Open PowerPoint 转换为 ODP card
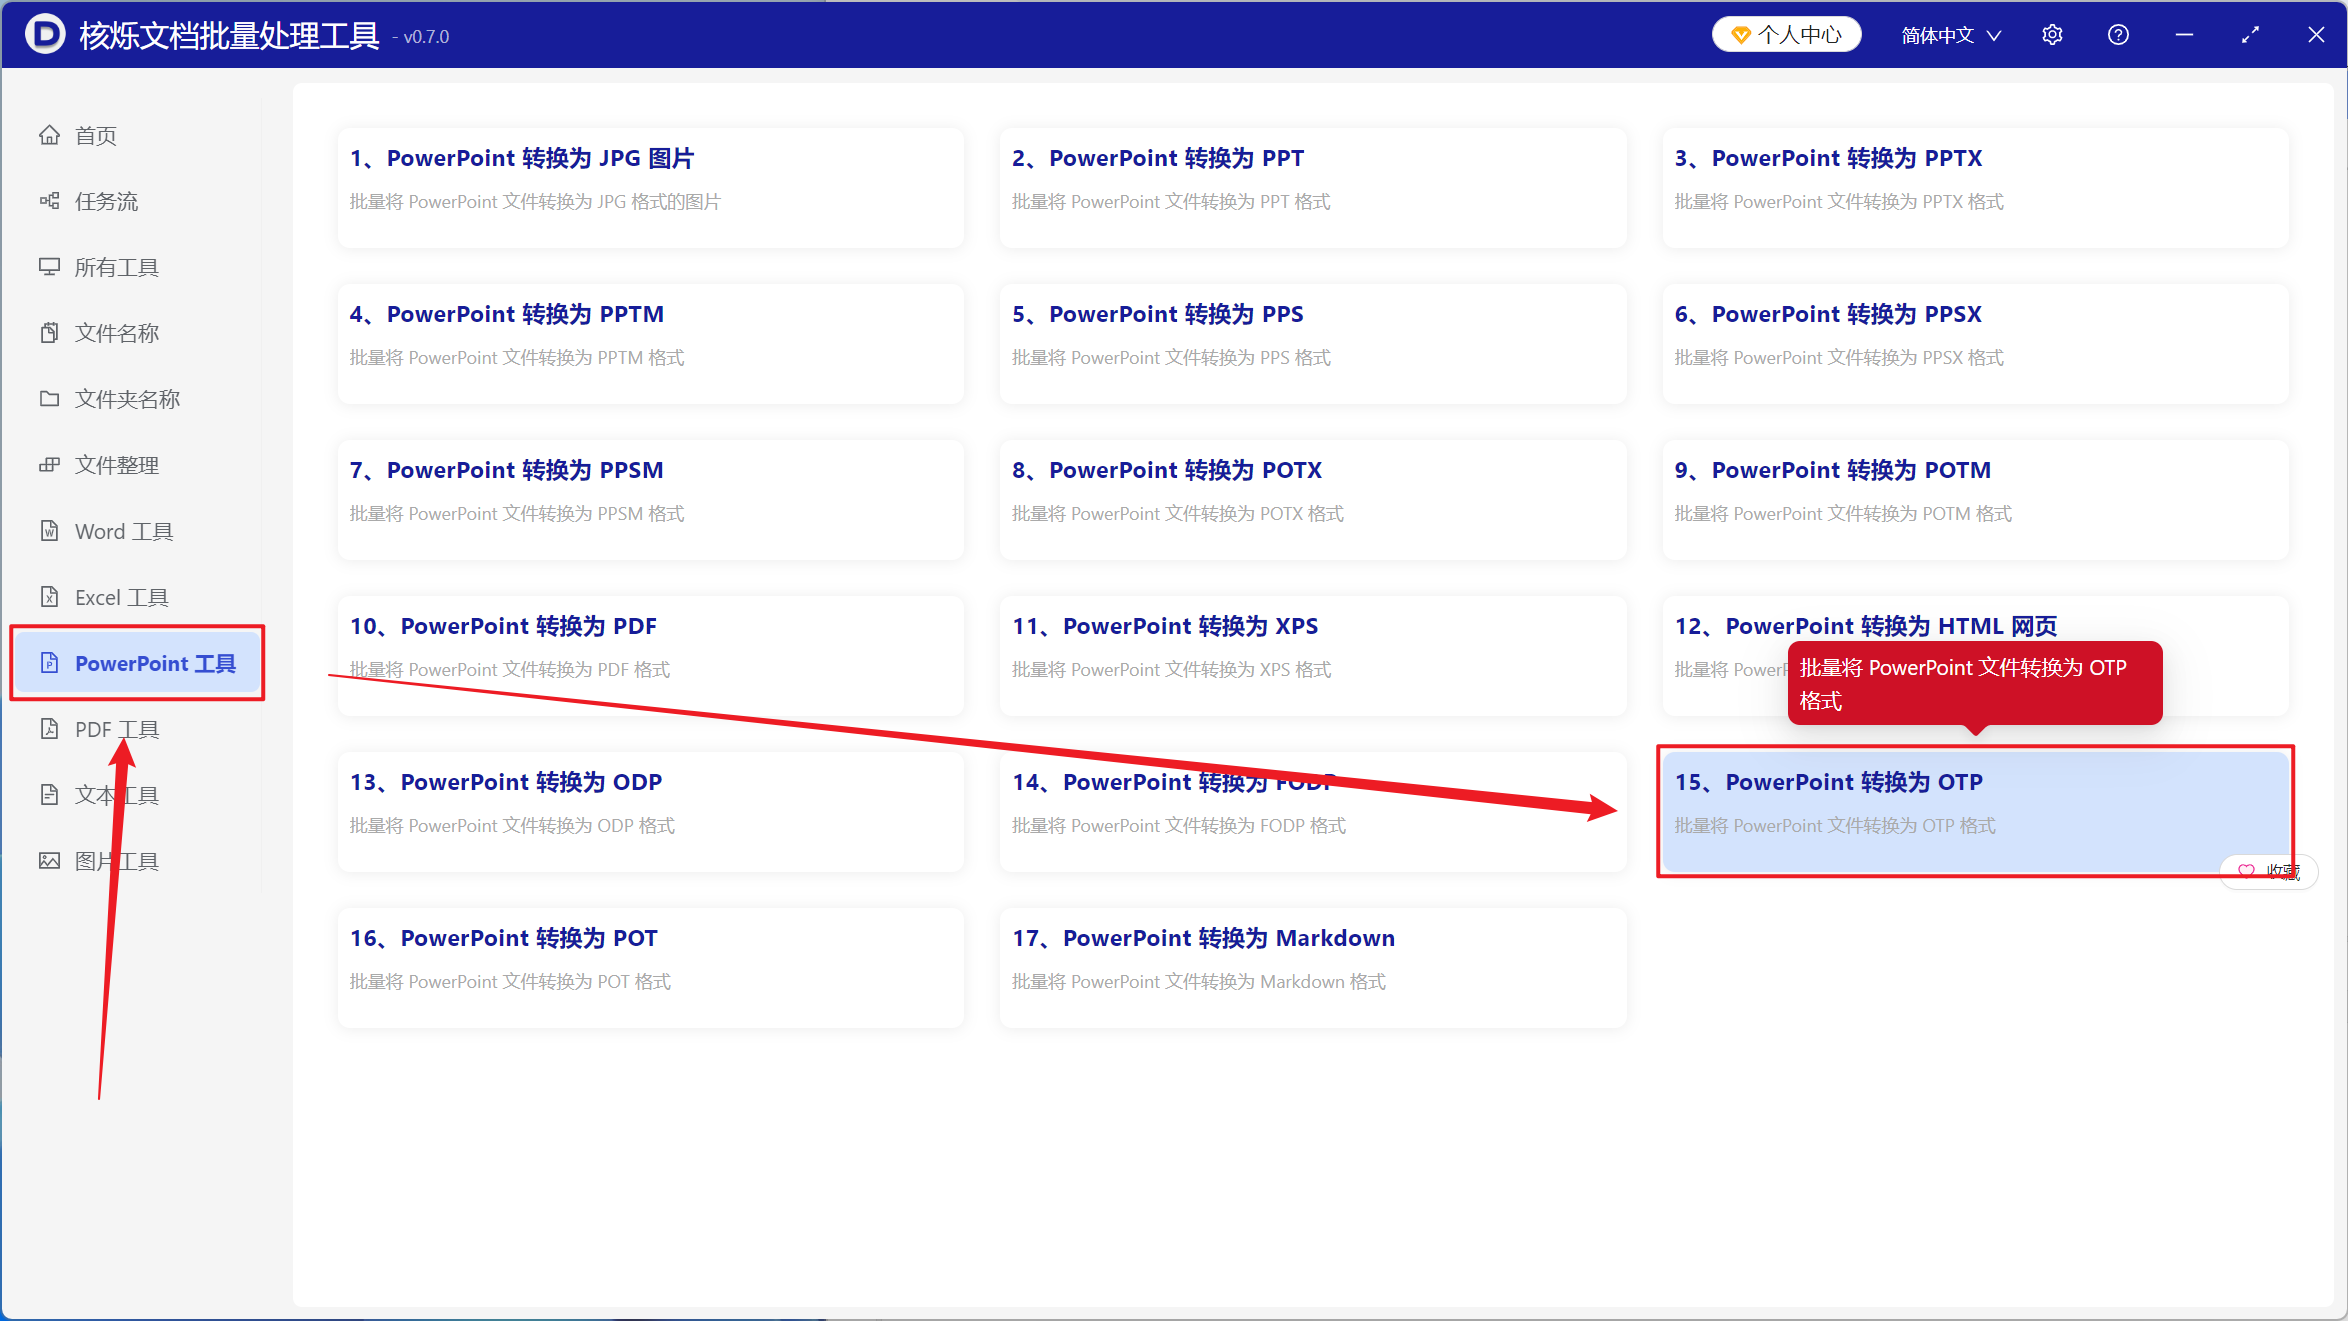The image size is (2348, 1321). click(x=650, y=812)
